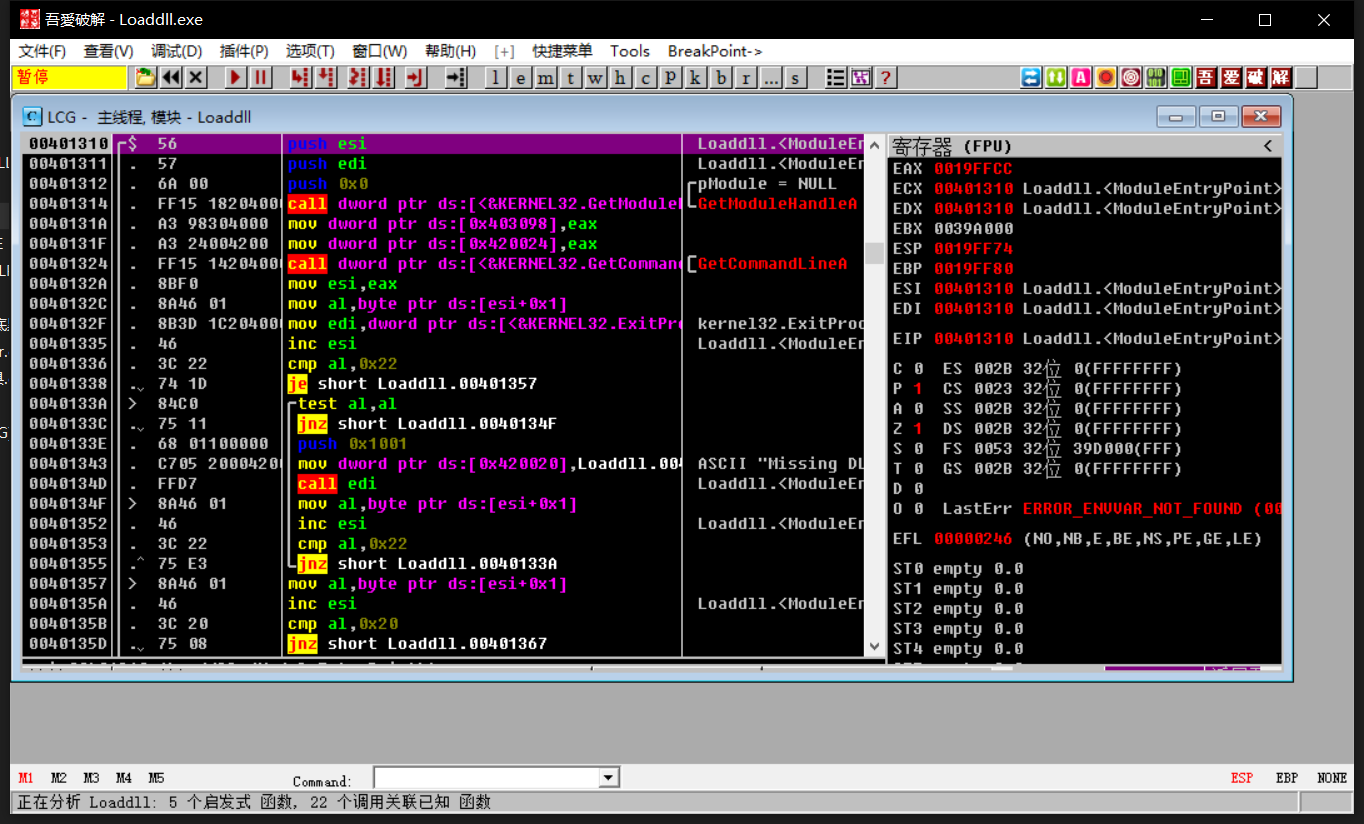Open the purple appearance grid icon
Screen dimensions: 1364x824
click(x=860, y=77)
